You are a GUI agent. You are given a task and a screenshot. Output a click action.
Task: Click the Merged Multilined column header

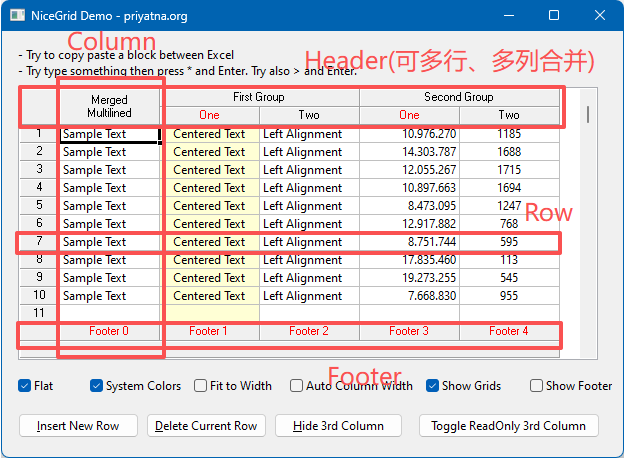[109, 106]
